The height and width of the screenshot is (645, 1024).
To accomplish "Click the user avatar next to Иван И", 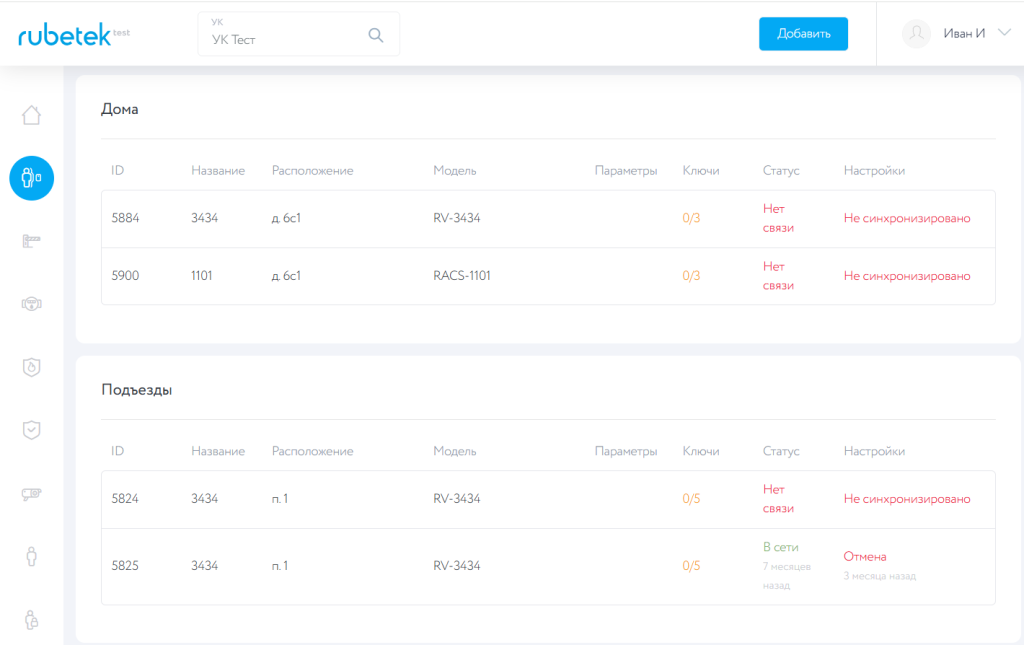I will coord(916,34).
